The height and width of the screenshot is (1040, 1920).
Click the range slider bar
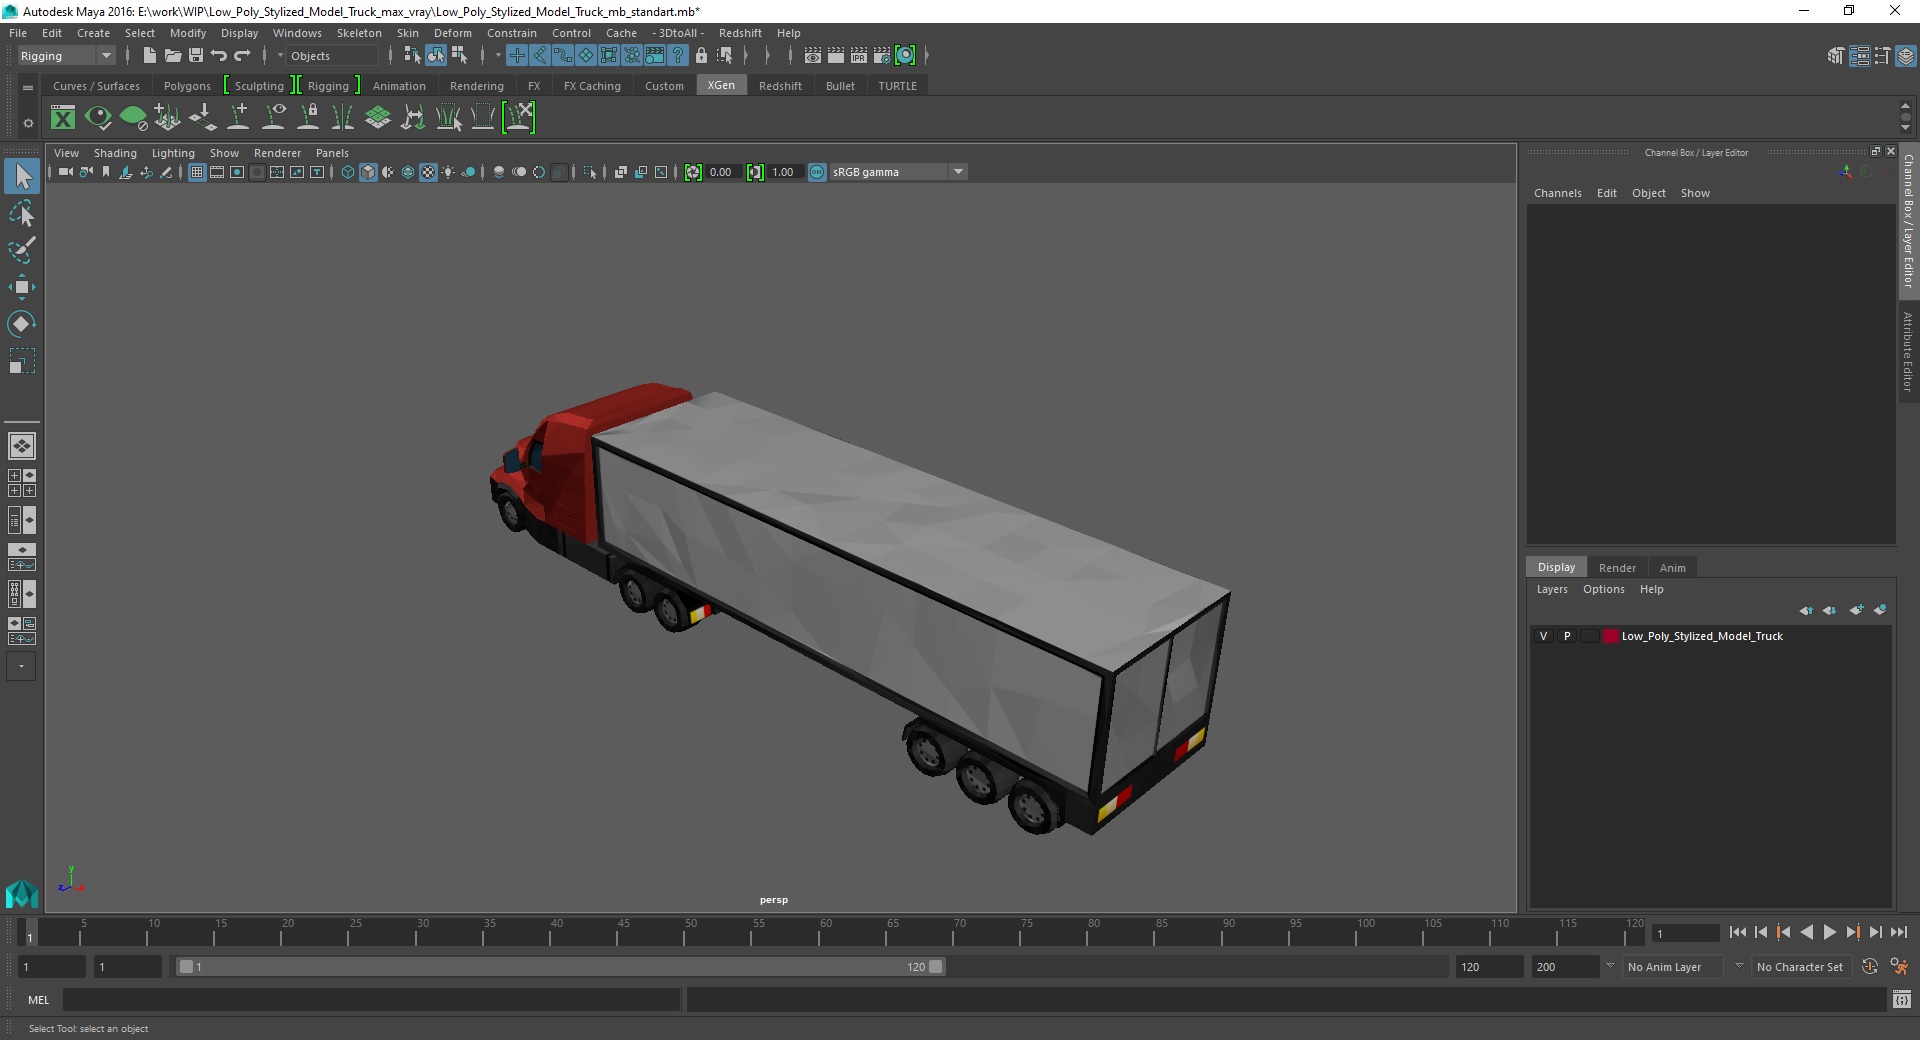point(560,967)
